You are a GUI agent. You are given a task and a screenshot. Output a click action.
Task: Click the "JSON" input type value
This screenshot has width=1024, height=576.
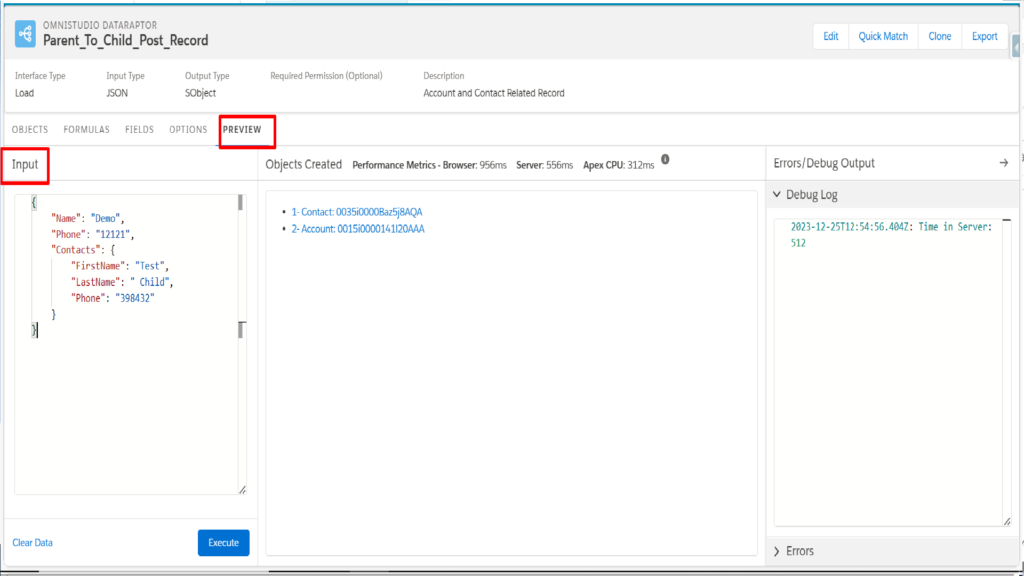[117, 93]
